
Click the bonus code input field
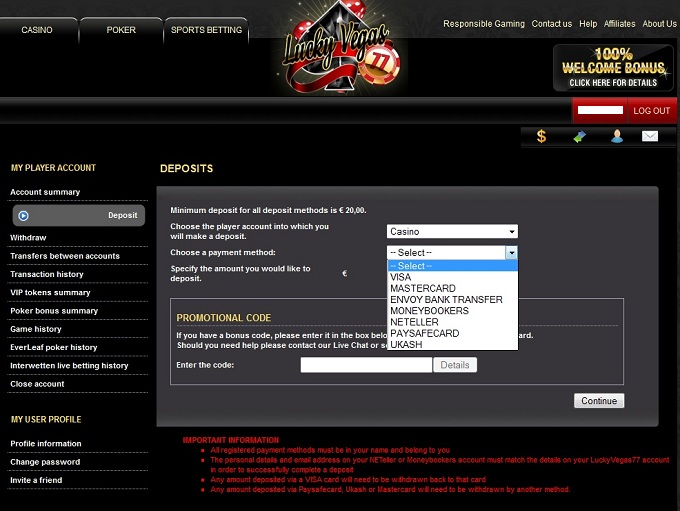366,365
